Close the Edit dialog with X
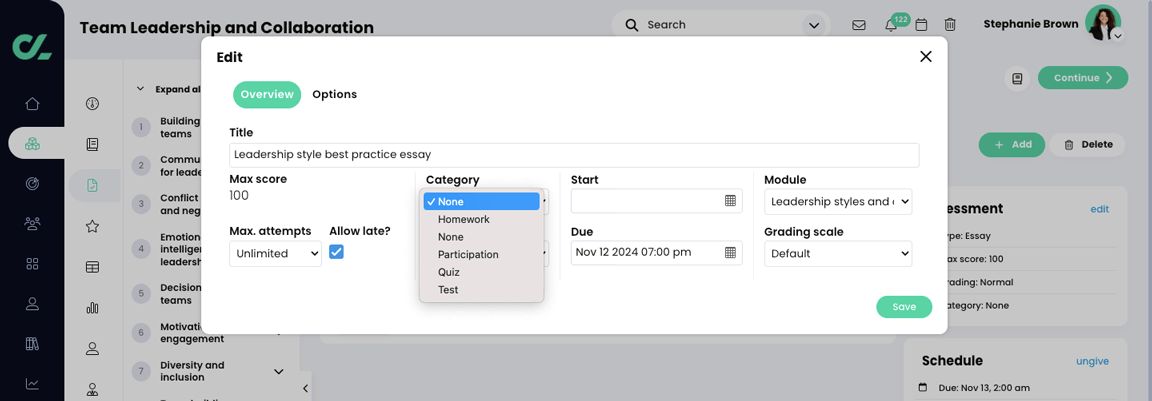1152x401 pixels. 925,57
